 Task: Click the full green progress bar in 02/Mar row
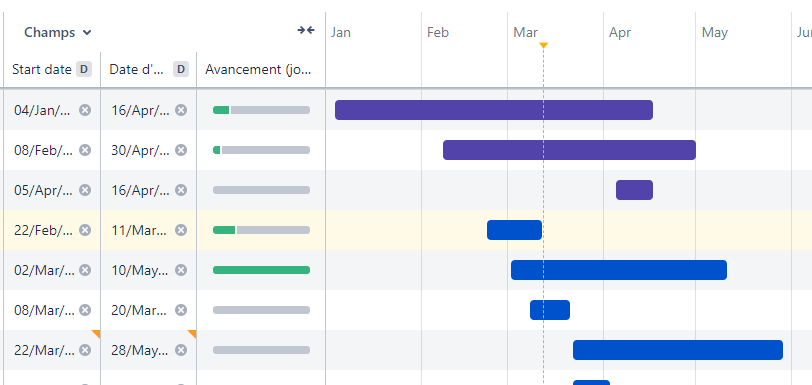262,270
